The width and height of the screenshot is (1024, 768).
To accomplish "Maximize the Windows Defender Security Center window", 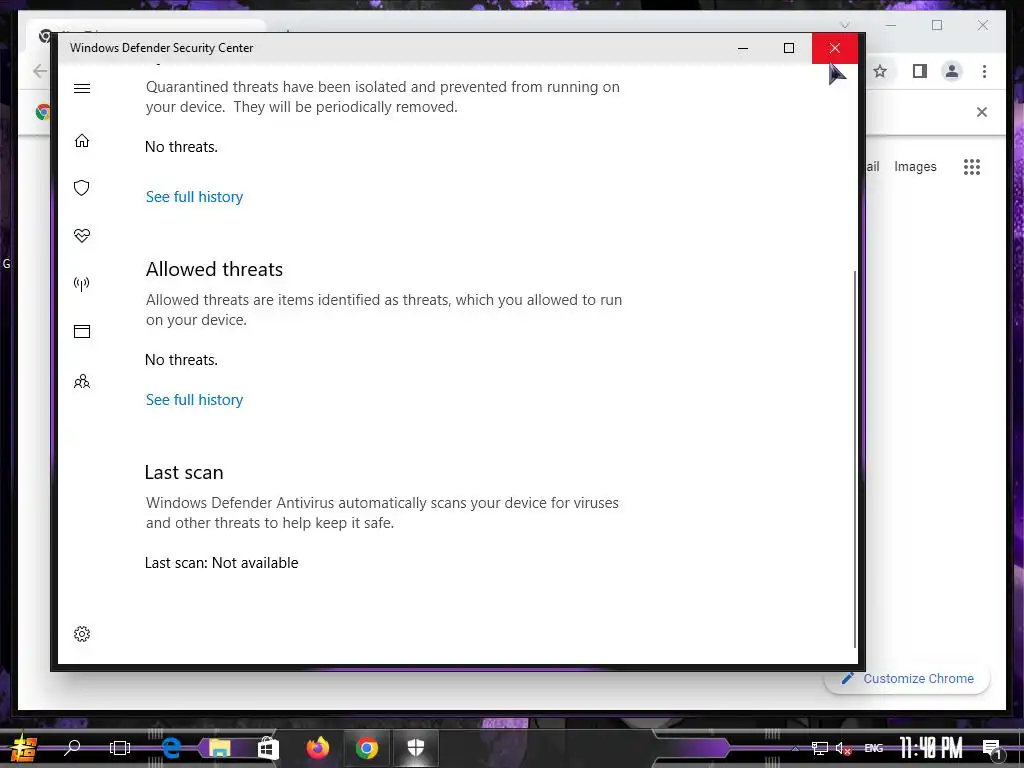I will tap(789, 48).
